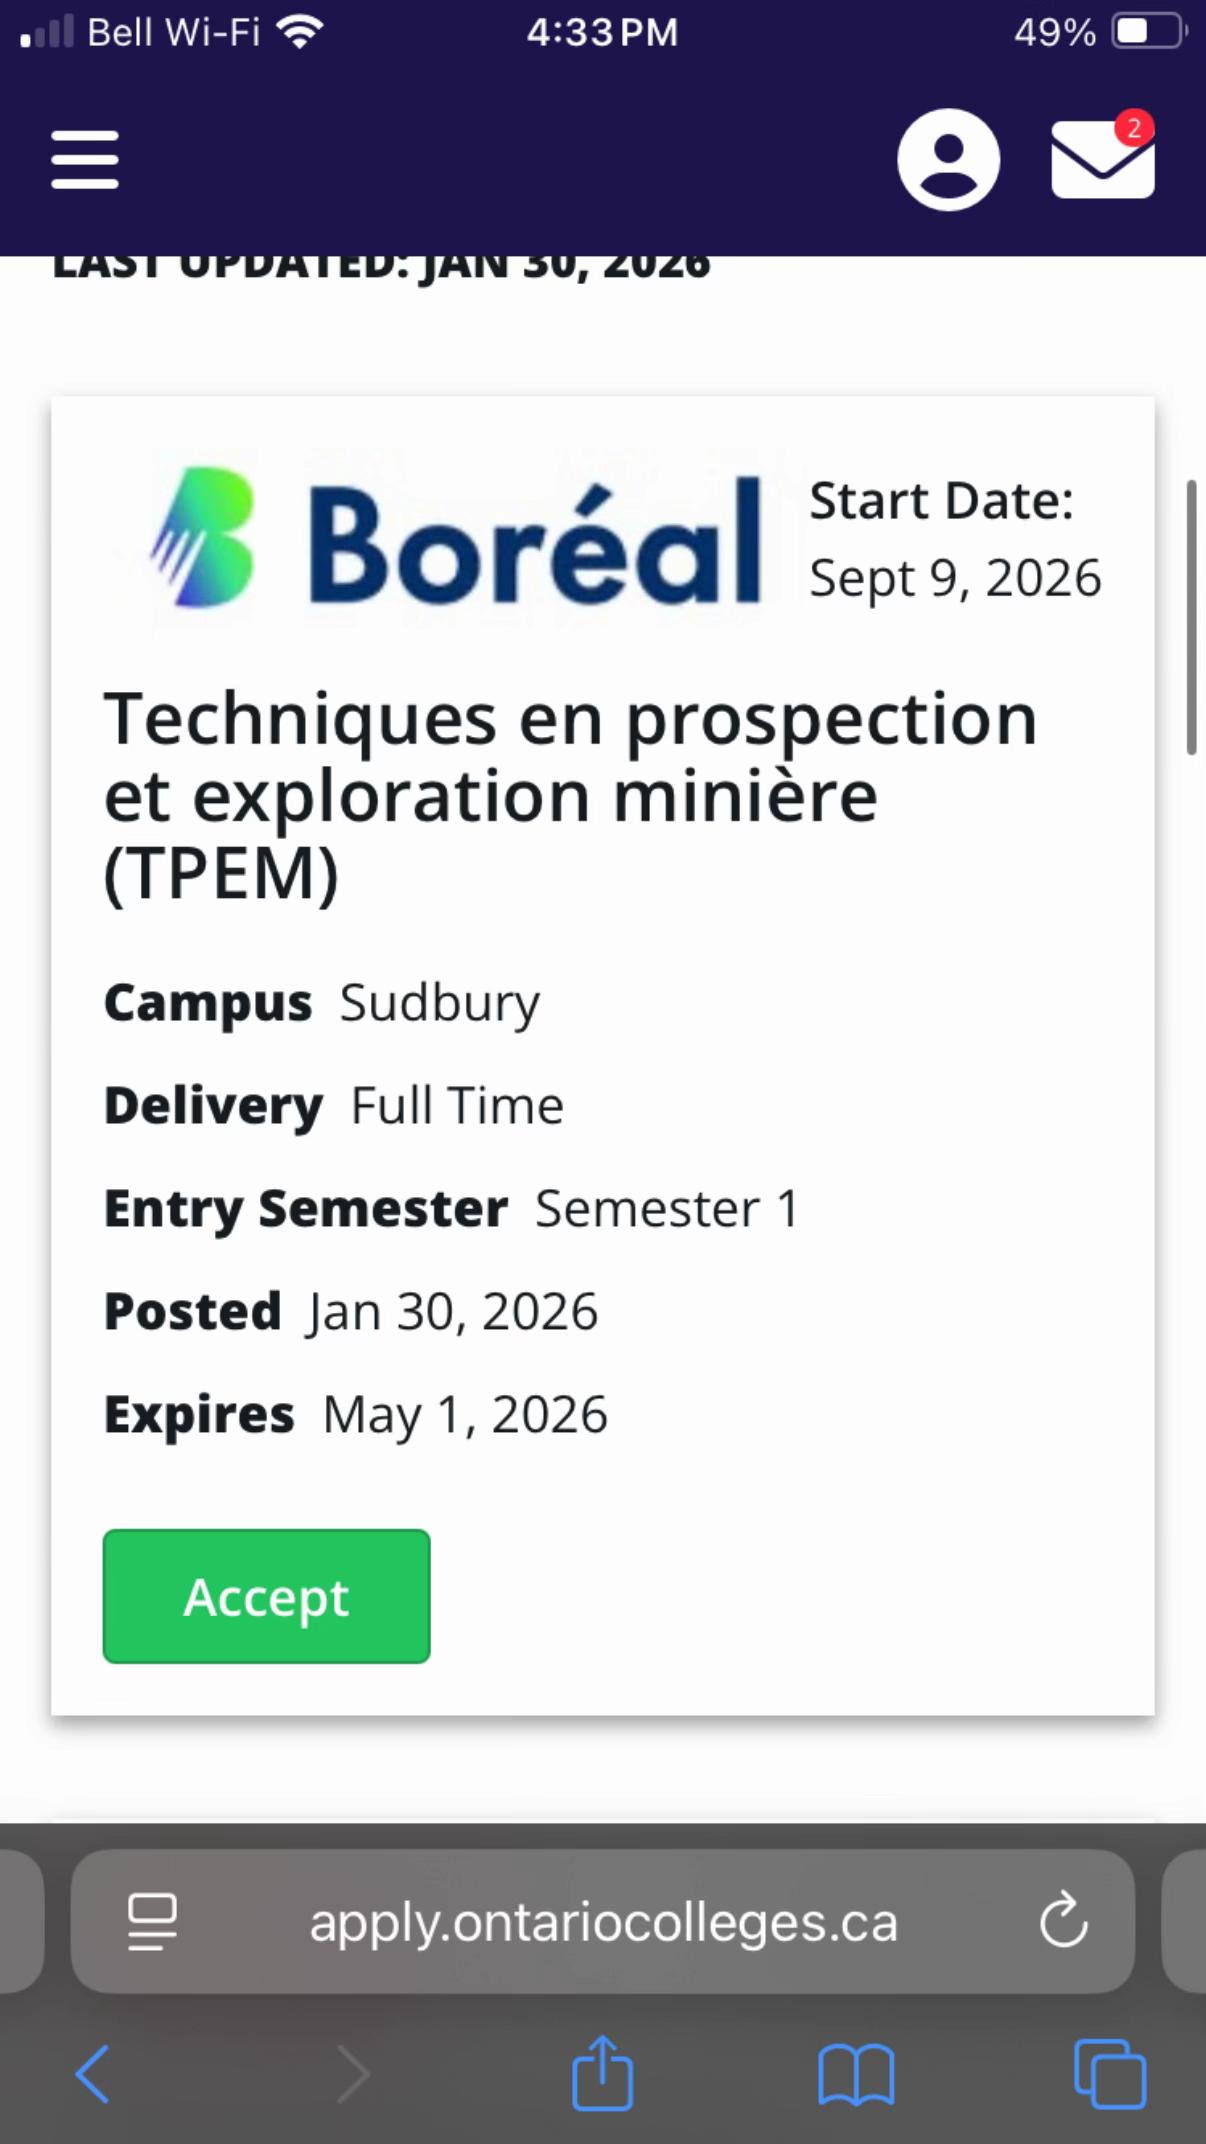Screen dimensions: 1206x2144
Task: Open Safari bookmarks book icon
Action: click(856, 2075)
